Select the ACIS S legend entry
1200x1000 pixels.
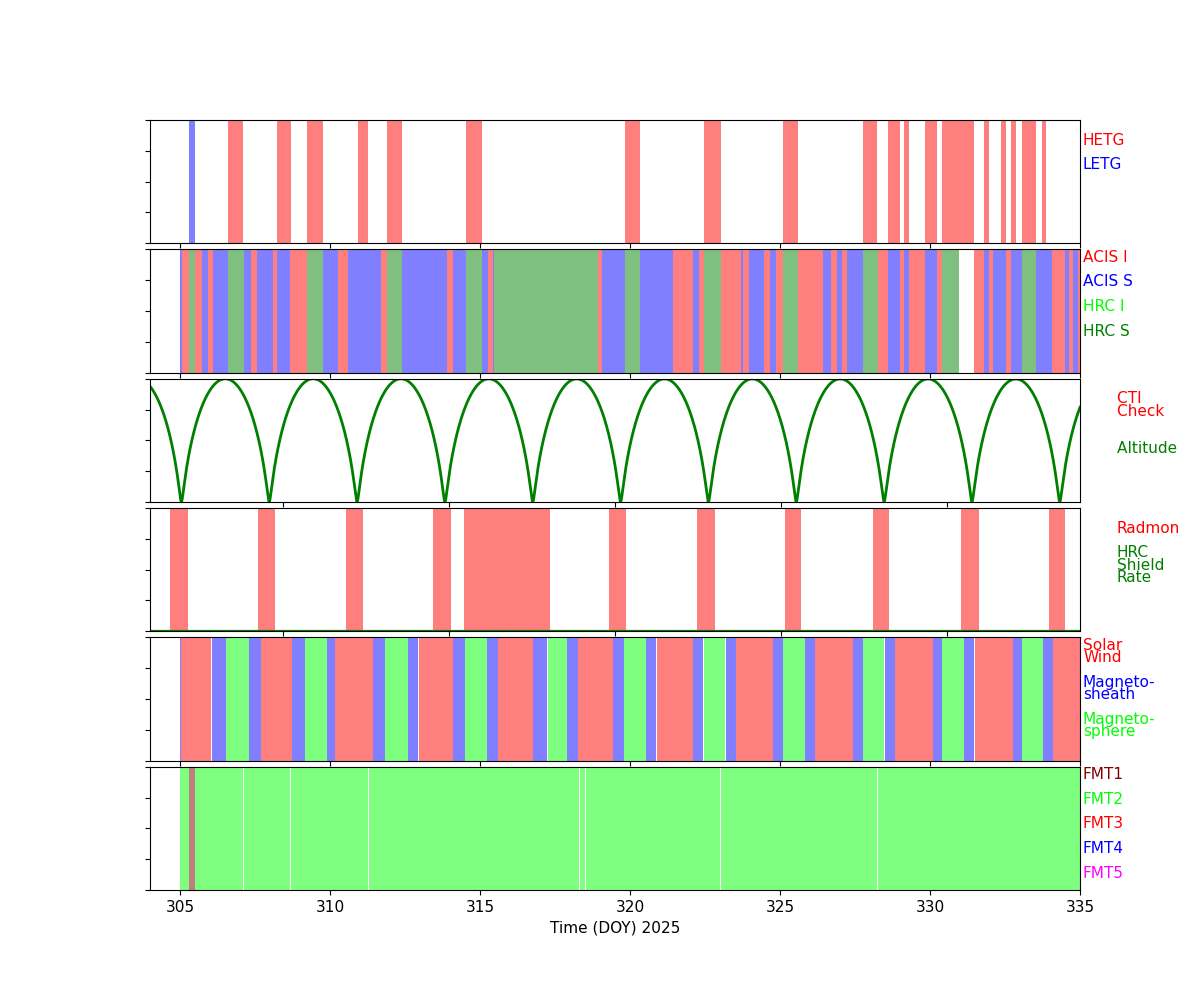click(x=1105, y=281)
